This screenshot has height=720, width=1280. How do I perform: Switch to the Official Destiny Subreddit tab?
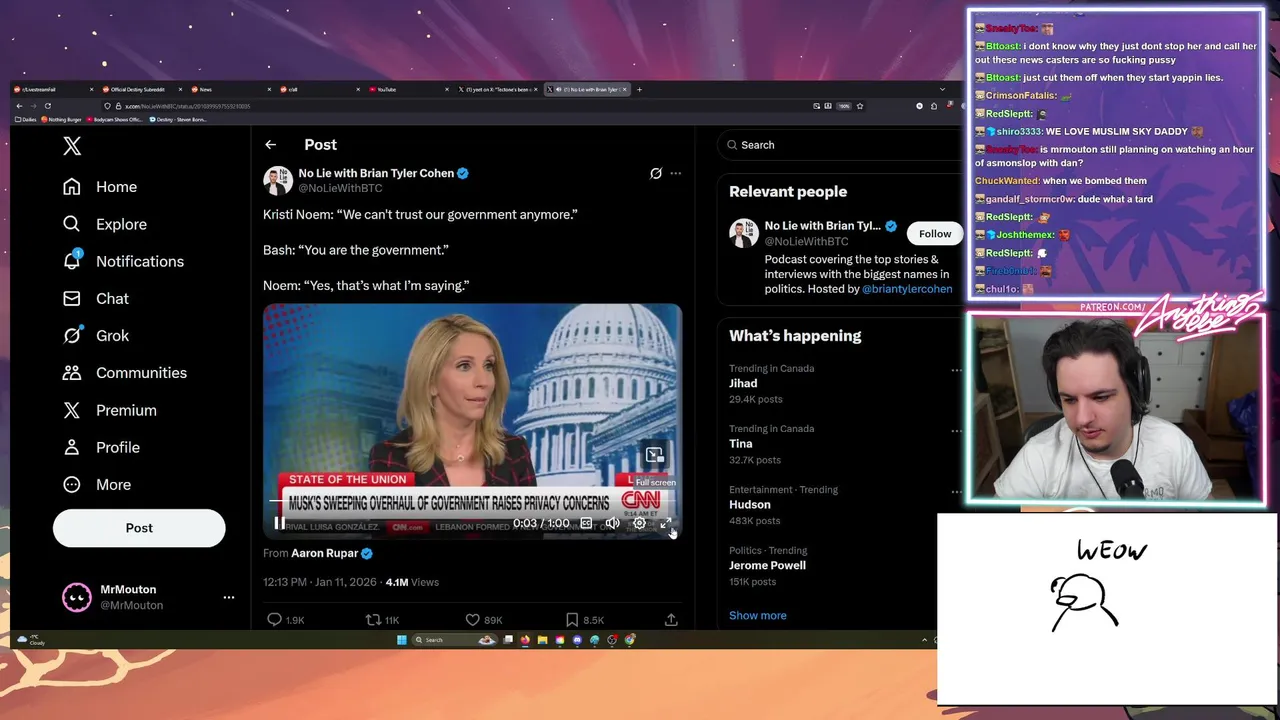(x=140, y=89)
